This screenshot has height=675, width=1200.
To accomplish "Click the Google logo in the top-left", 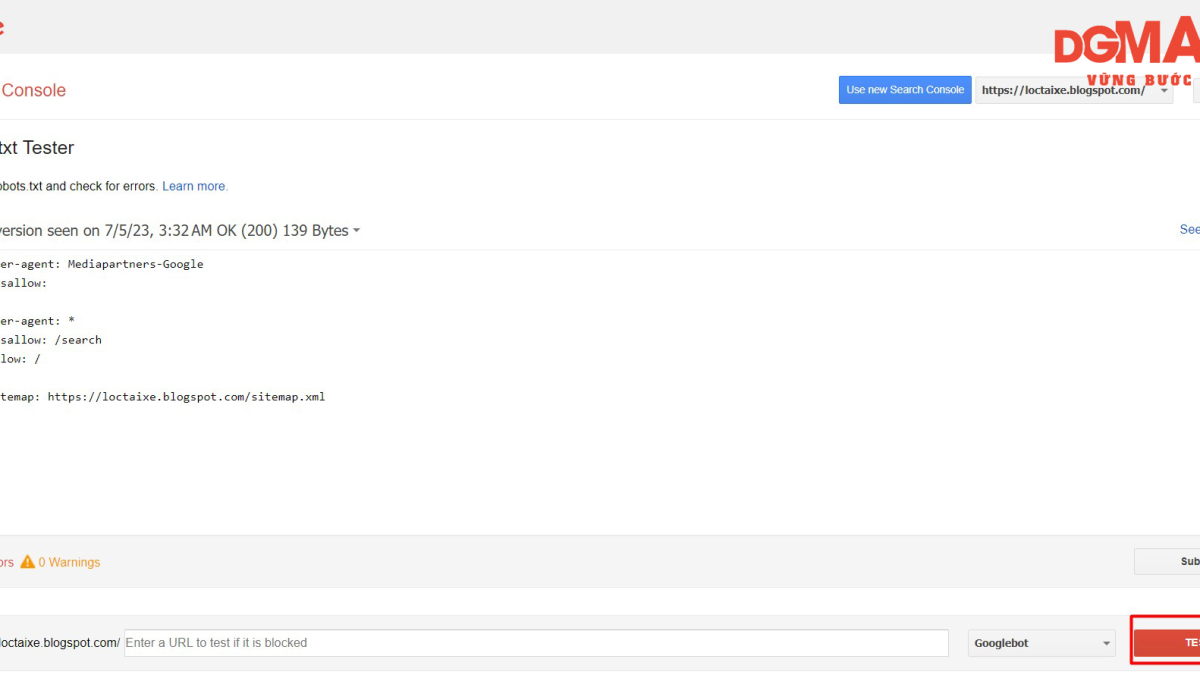I will (x=2, y=27).
